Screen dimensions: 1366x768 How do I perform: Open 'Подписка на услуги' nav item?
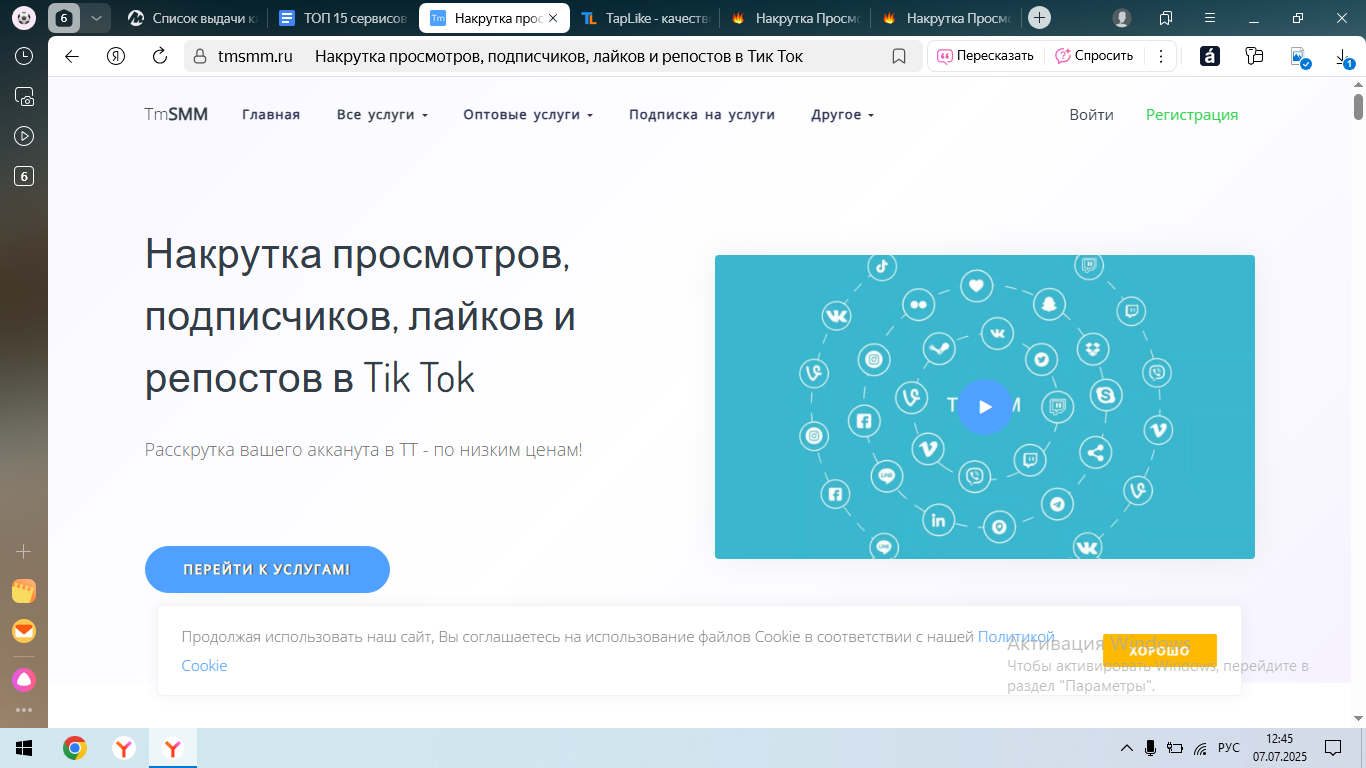point(702,115)
